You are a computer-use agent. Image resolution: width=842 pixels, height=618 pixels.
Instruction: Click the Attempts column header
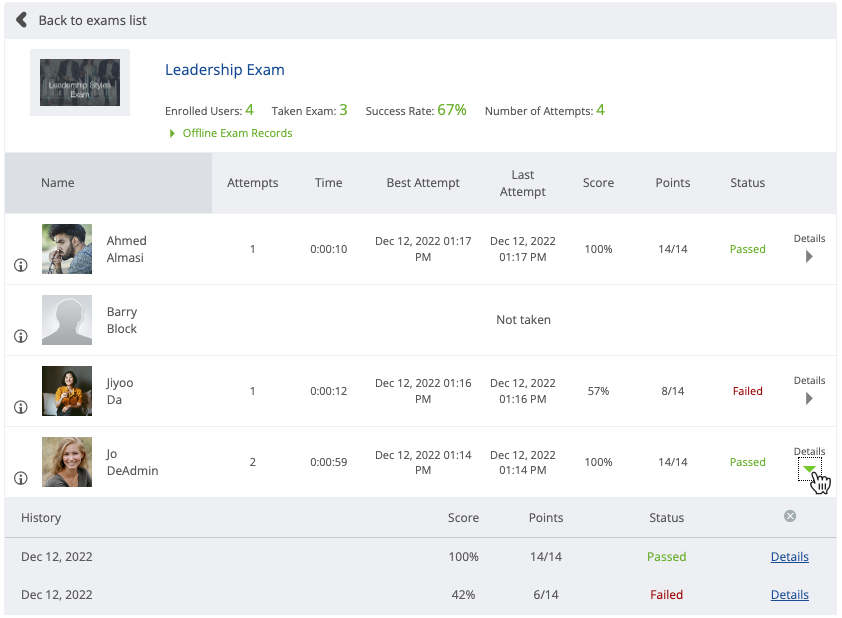(x=252, y=183)
